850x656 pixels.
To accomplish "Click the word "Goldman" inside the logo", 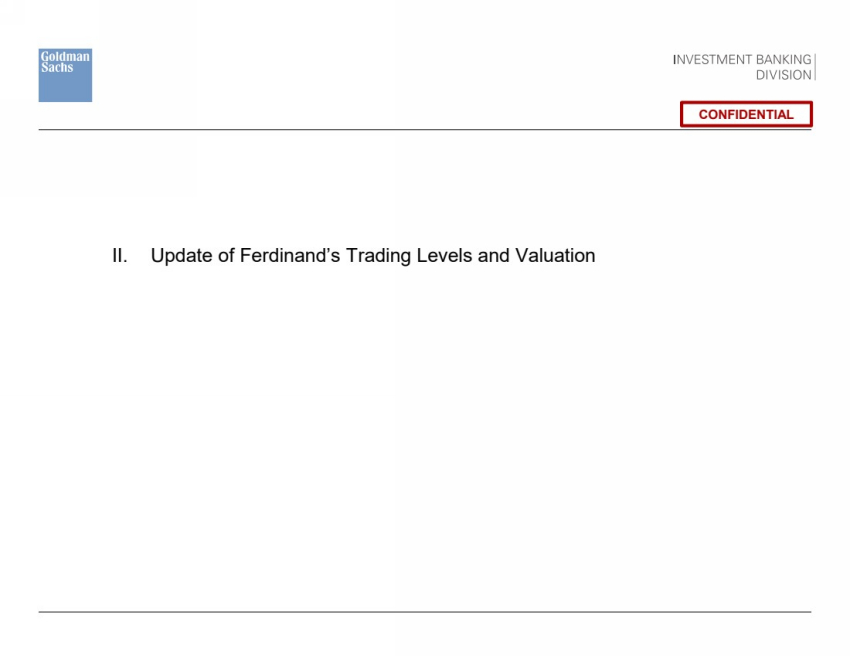I will (65, 57).
